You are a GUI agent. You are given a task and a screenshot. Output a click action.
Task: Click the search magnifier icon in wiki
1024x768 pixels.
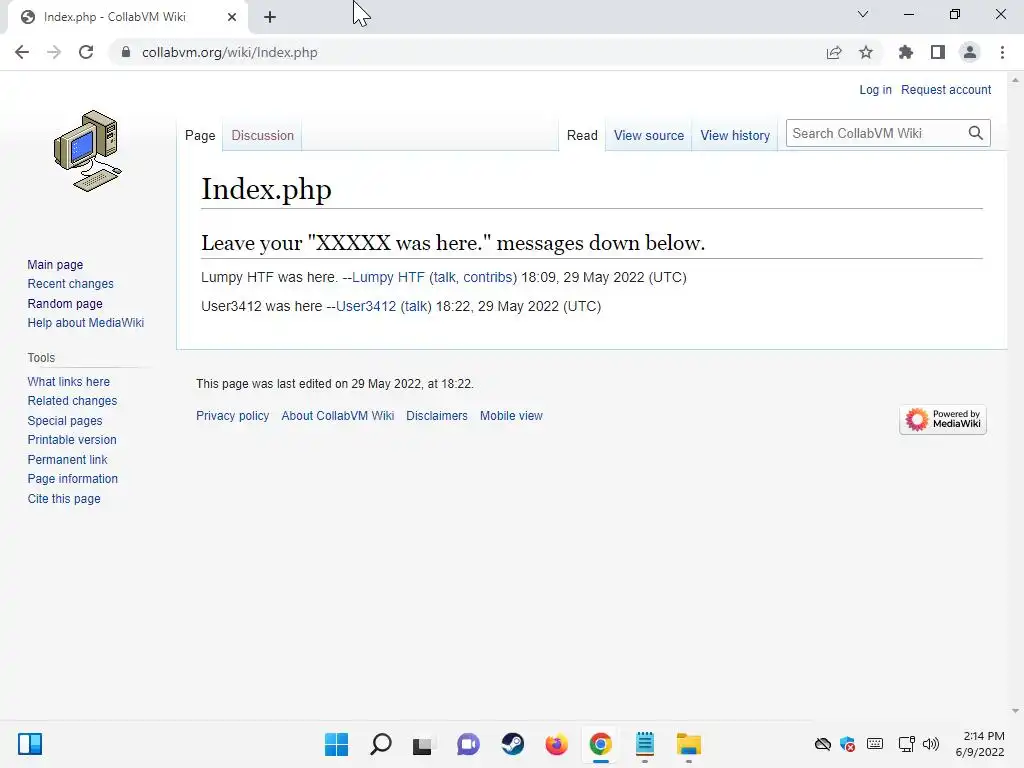(x=976, y=133)
